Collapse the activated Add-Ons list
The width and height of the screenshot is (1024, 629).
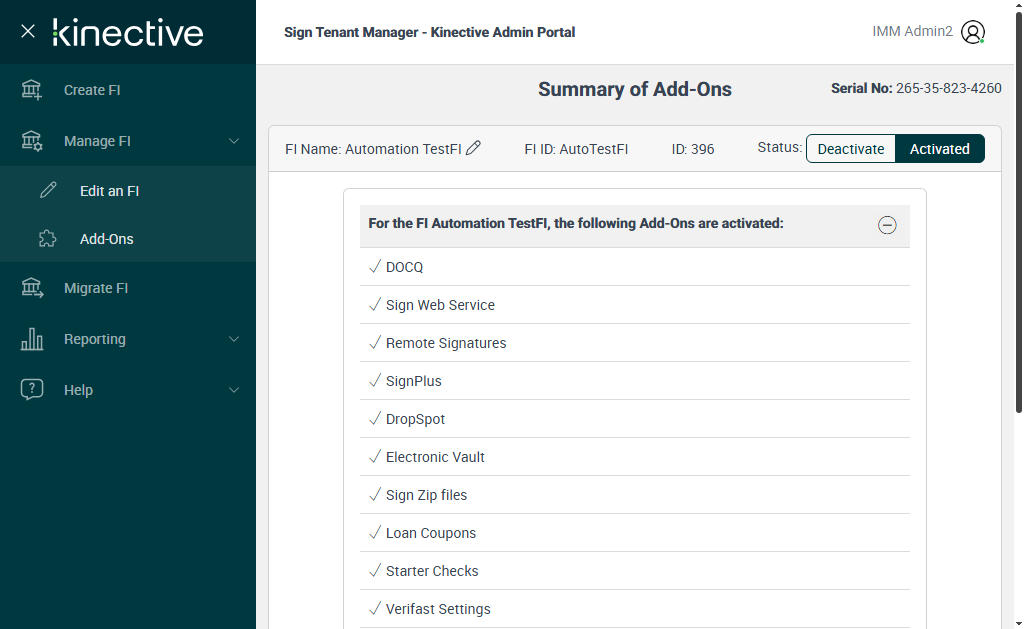887,225
